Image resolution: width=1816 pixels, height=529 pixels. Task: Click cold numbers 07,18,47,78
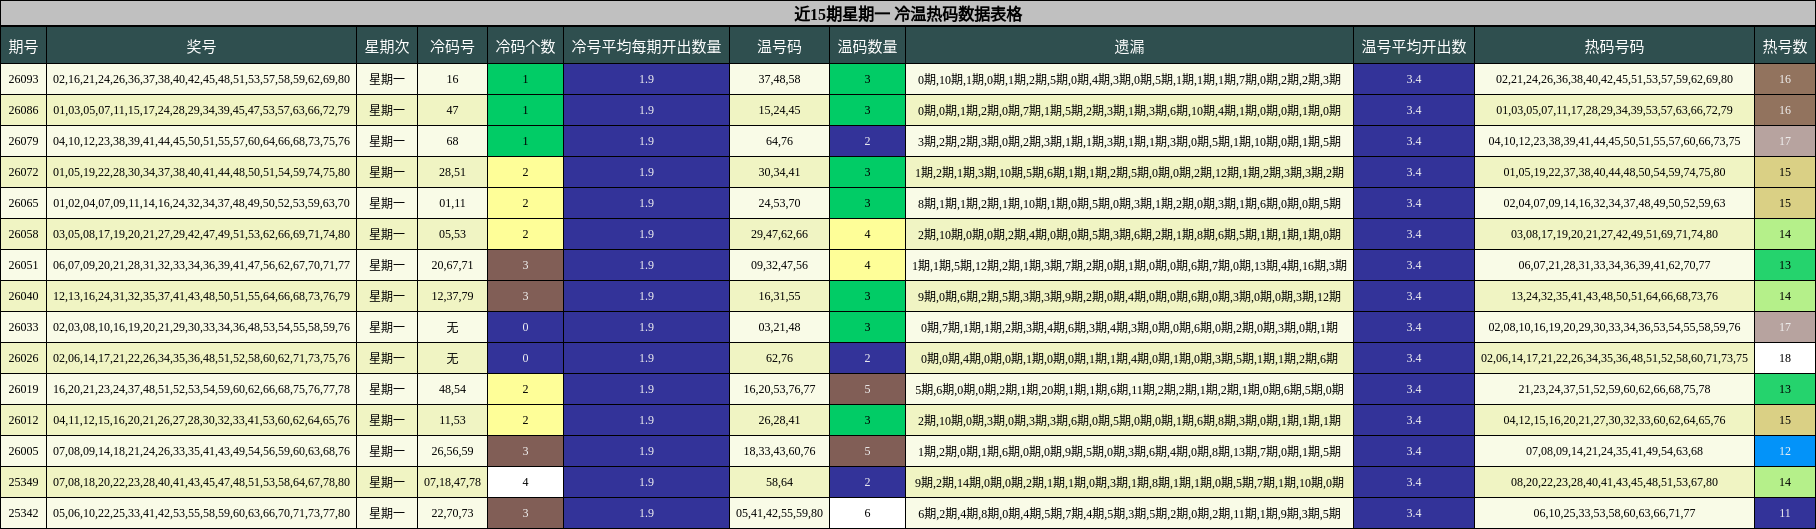click(x=452, y=482)
